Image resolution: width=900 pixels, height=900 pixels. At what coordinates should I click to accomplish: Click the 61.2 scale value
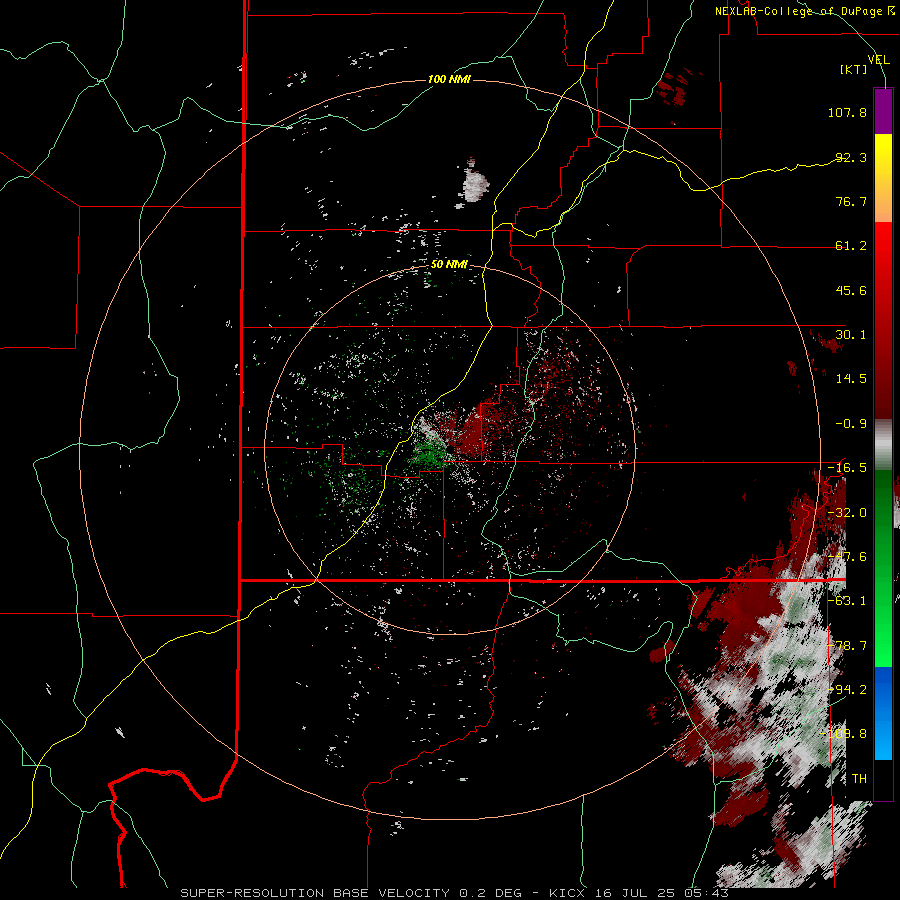[x=851, y=246]
